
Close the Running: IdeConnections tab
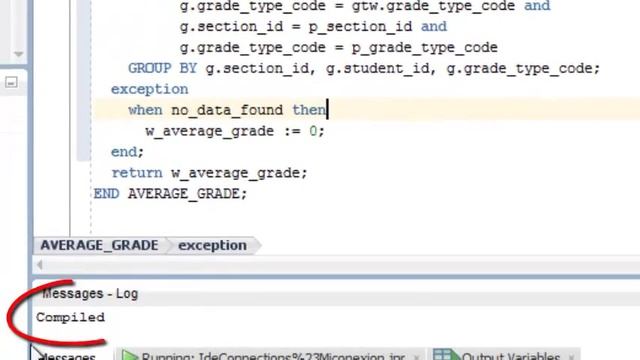coord(416,357)
